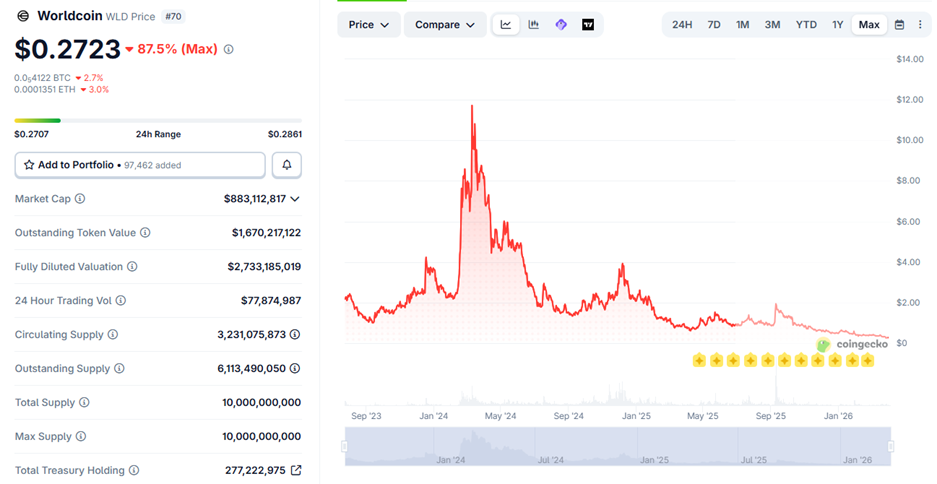Screen dimensions: 937x484
Task: Switch to candlestick chart icon
Action: pyautogui.click(x=533, y=25)
